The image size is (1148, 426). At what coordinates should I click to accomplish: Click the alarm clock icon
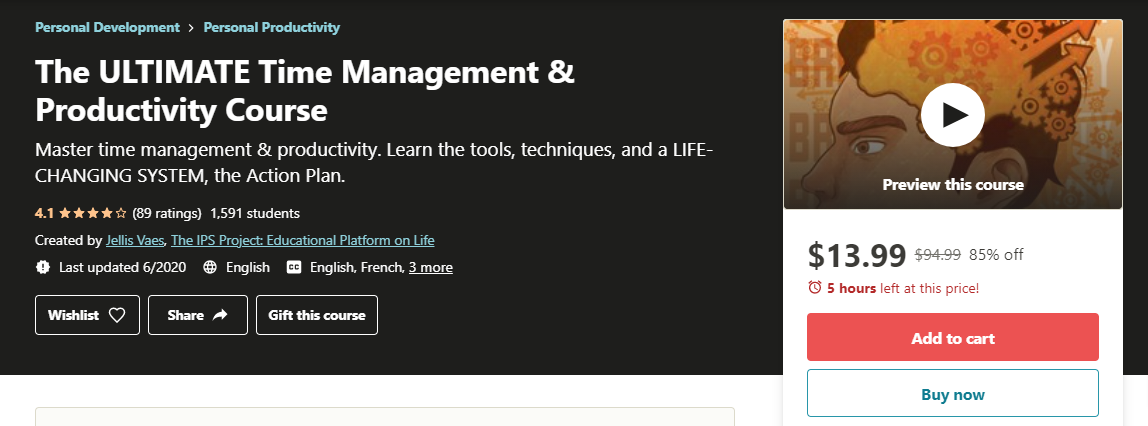815,288
